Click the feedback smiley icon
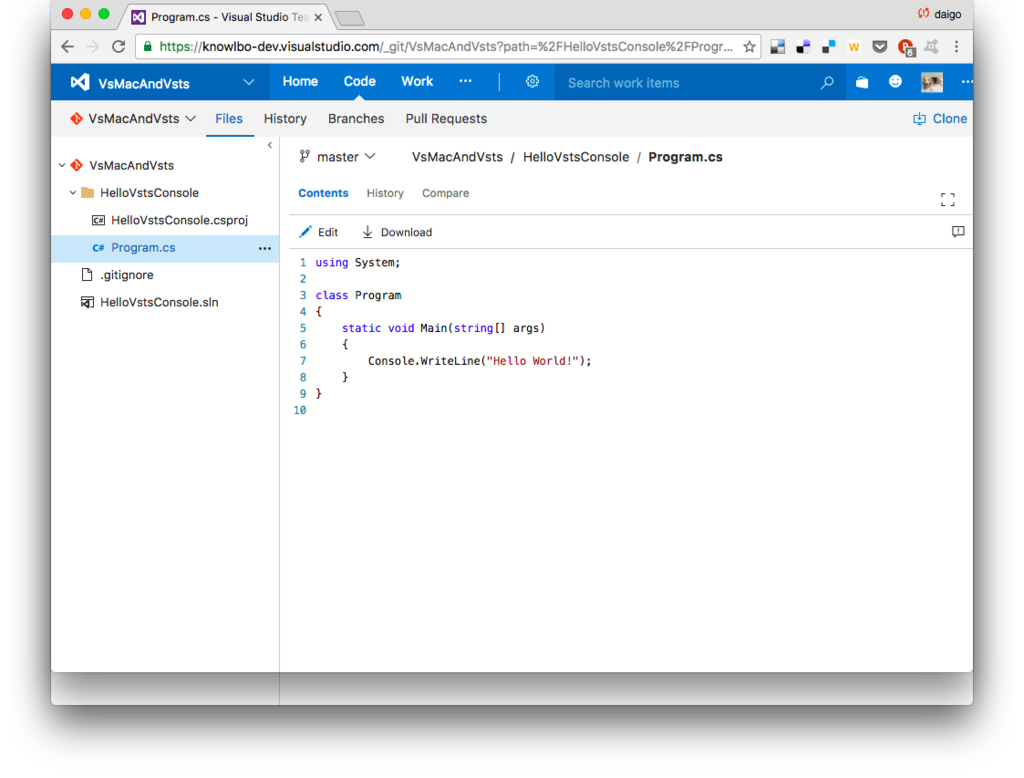This screenshot has width=1024, height=778. pos(895,82)
